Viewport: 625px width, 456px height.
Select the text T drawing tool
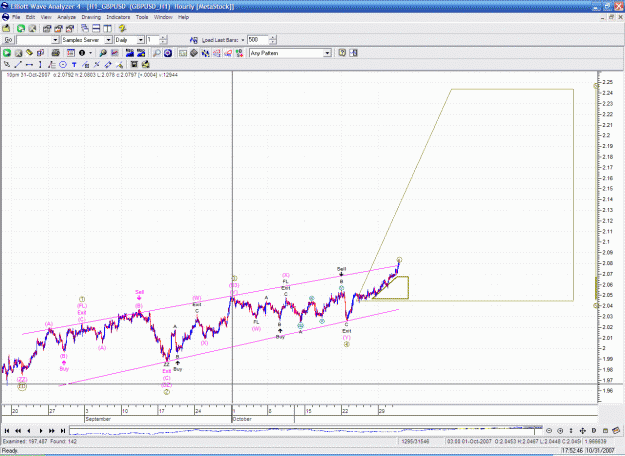pyautogui.click(x=74, y=65)
